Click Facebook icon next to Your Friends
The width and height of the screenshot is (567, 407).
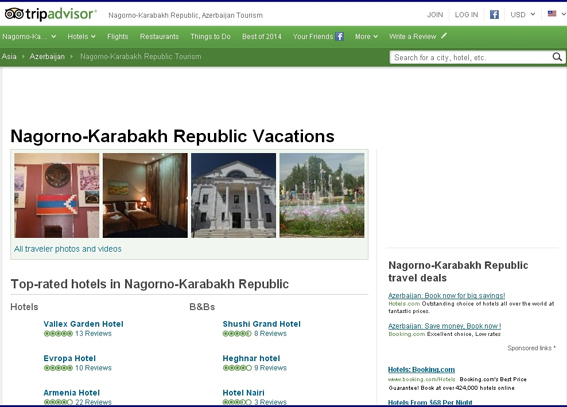(x=339, y=36)
